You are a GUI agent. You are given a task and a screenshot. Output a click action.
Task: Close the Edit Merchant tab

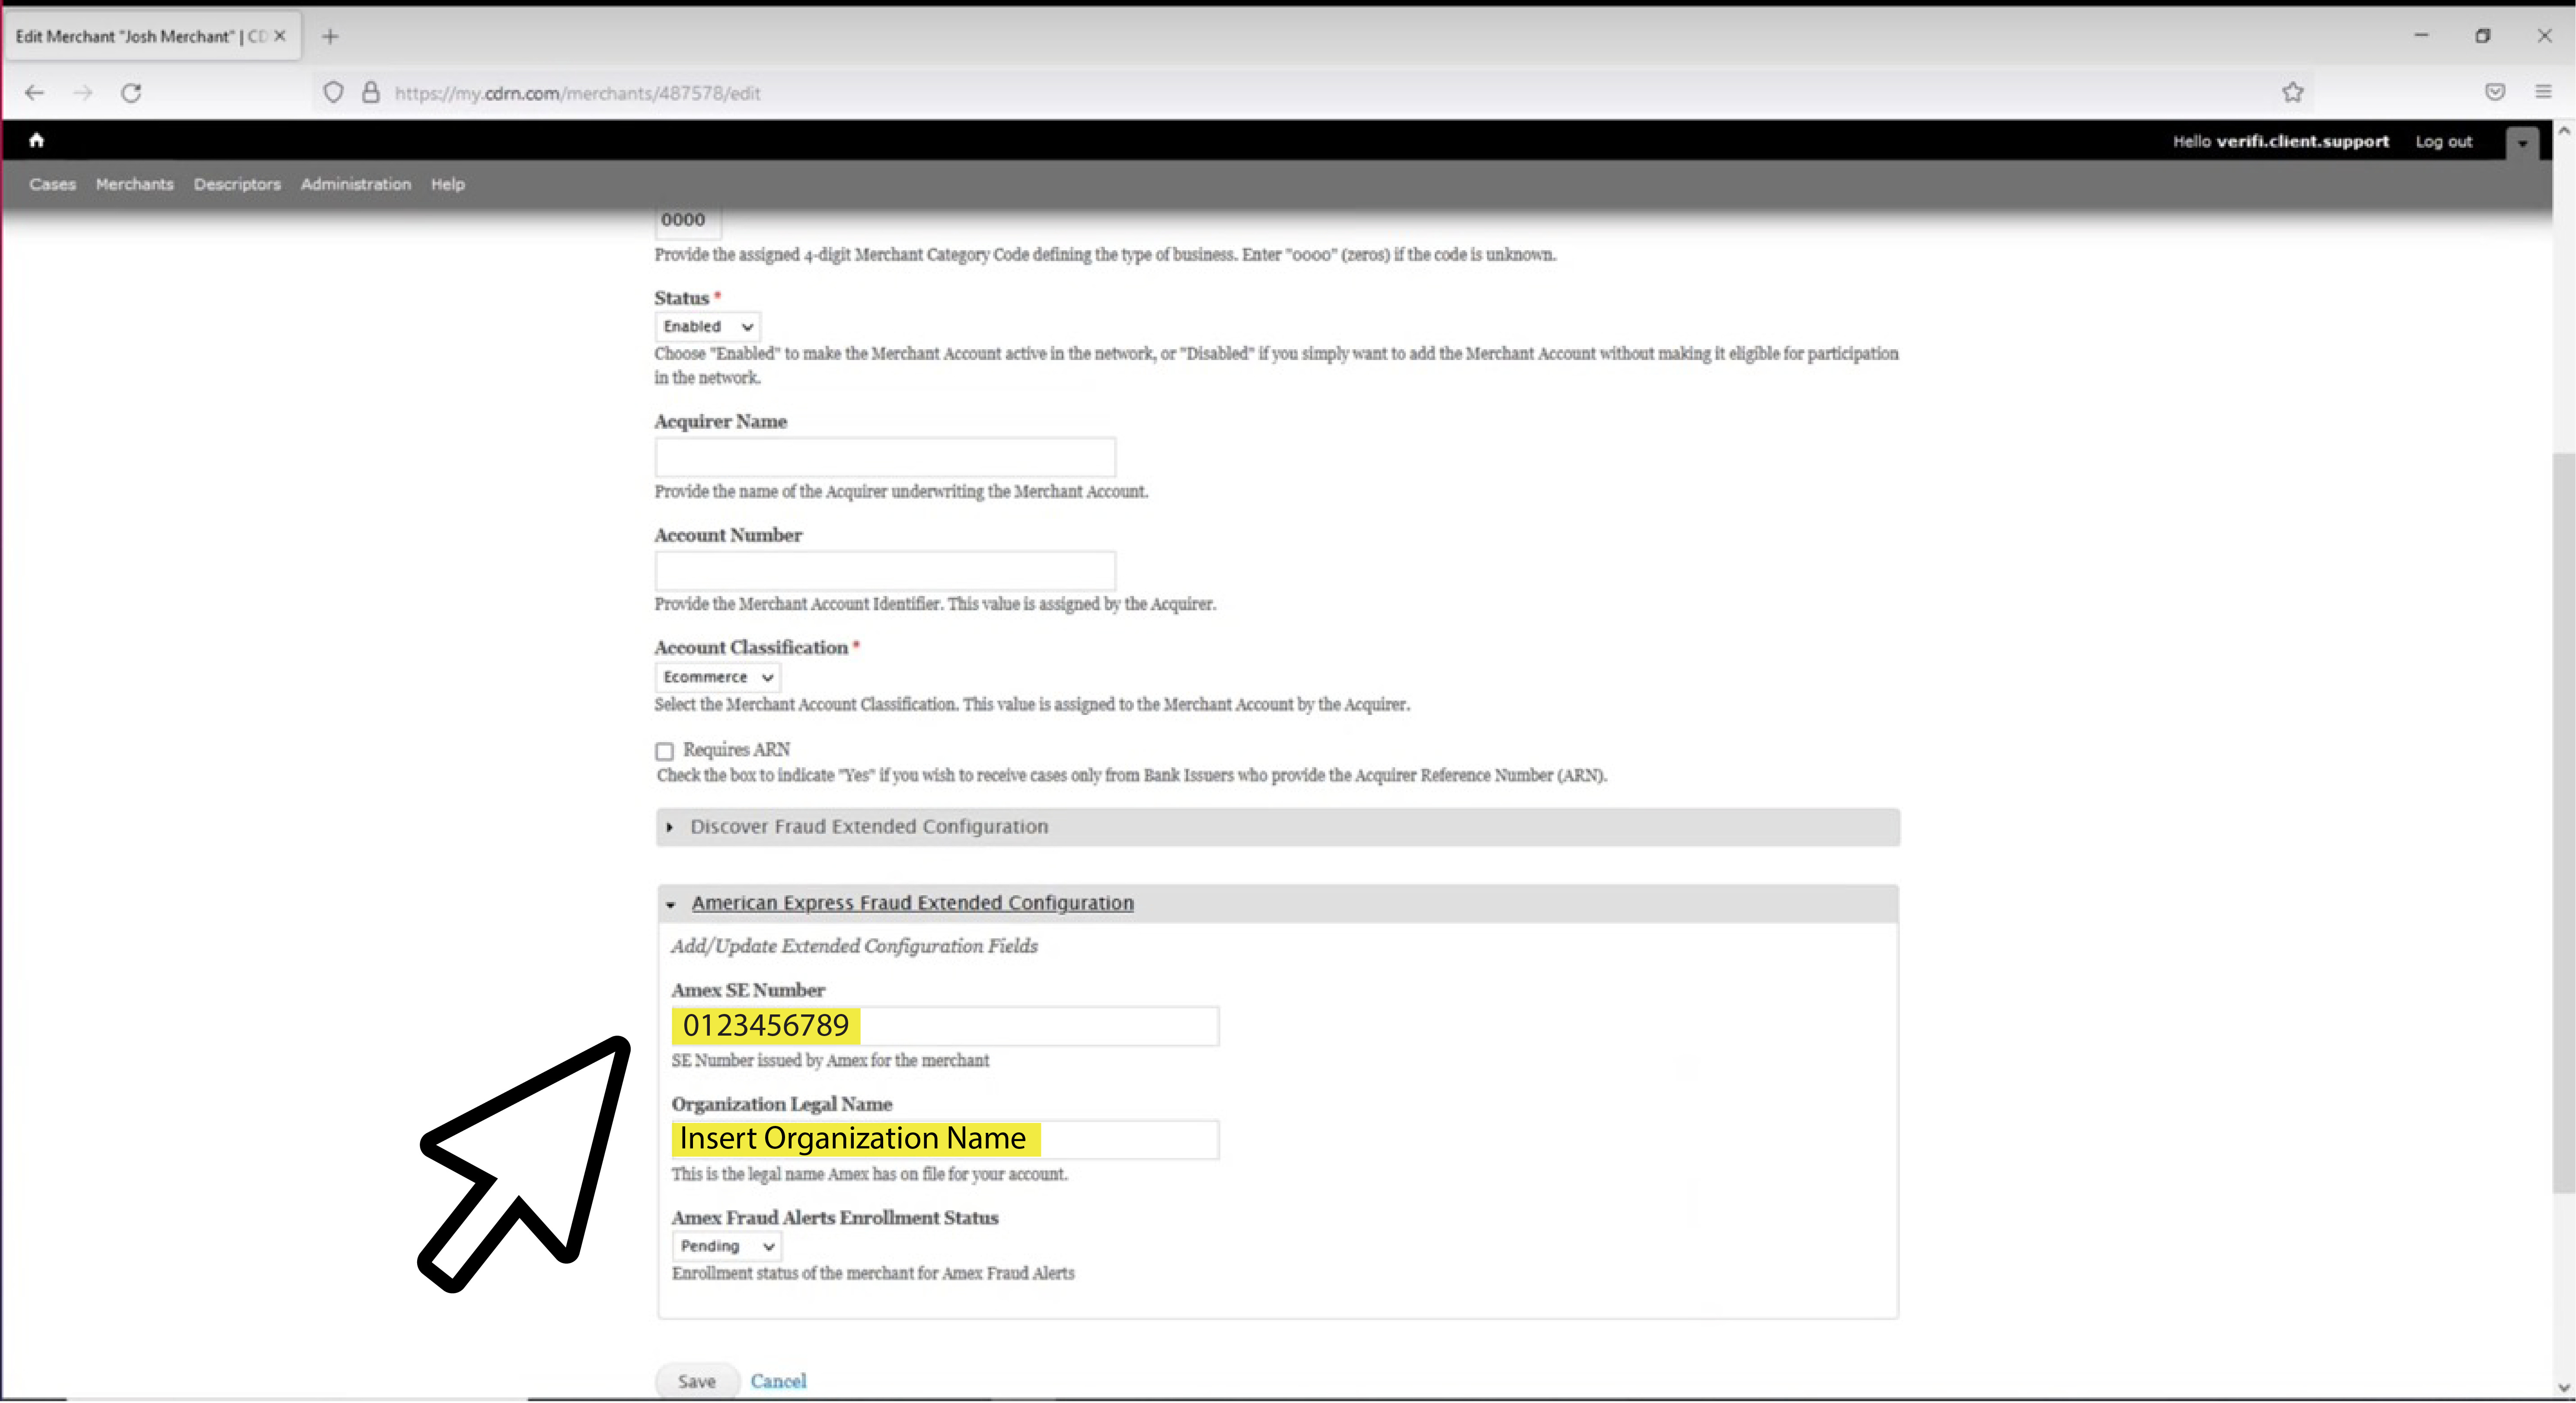tap(280, 36)
